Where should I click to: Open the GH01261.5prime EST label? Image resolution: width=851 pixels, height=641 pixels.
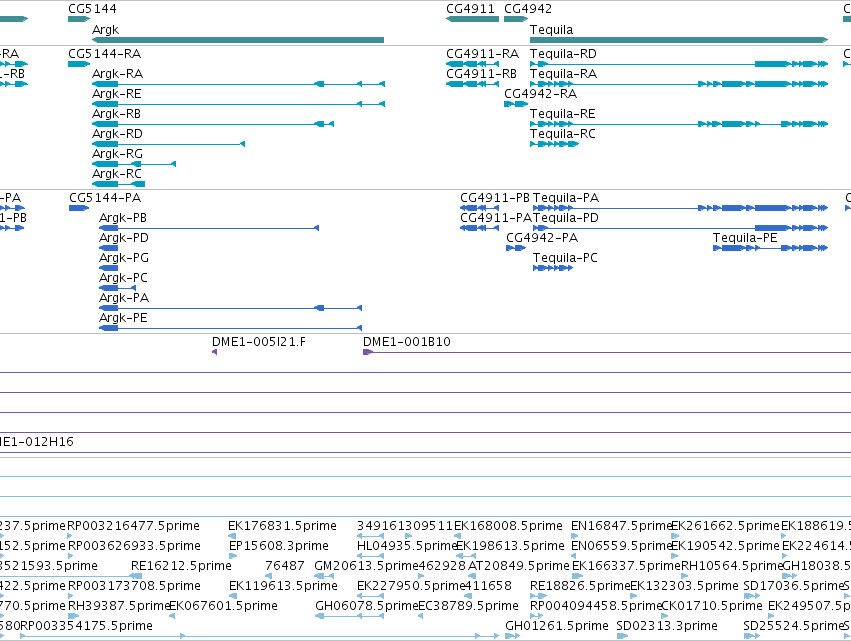[556, 626]
